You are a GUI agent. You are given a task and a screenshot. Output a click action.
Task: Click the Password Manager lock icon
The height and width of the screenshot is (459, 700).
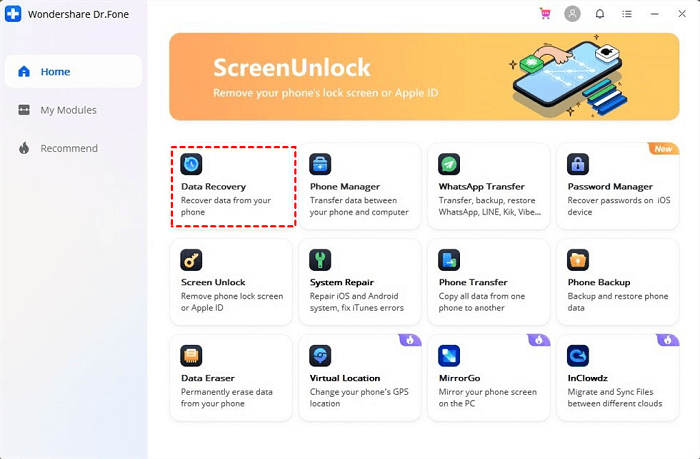point(578,164)
